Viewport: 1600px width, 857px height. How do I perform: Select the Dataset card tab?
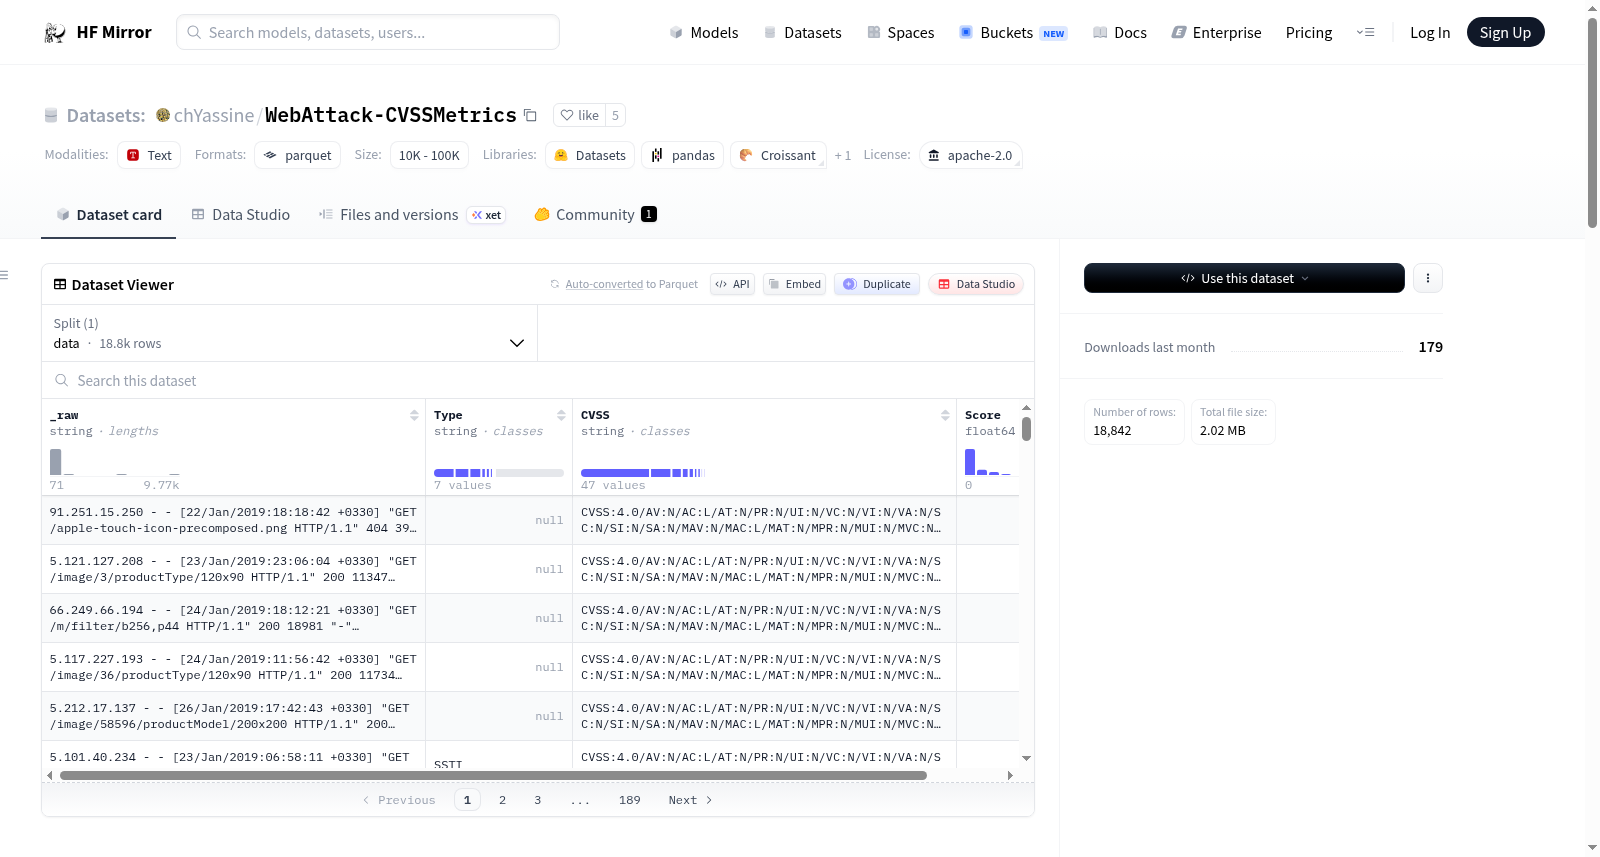[109, 215]
